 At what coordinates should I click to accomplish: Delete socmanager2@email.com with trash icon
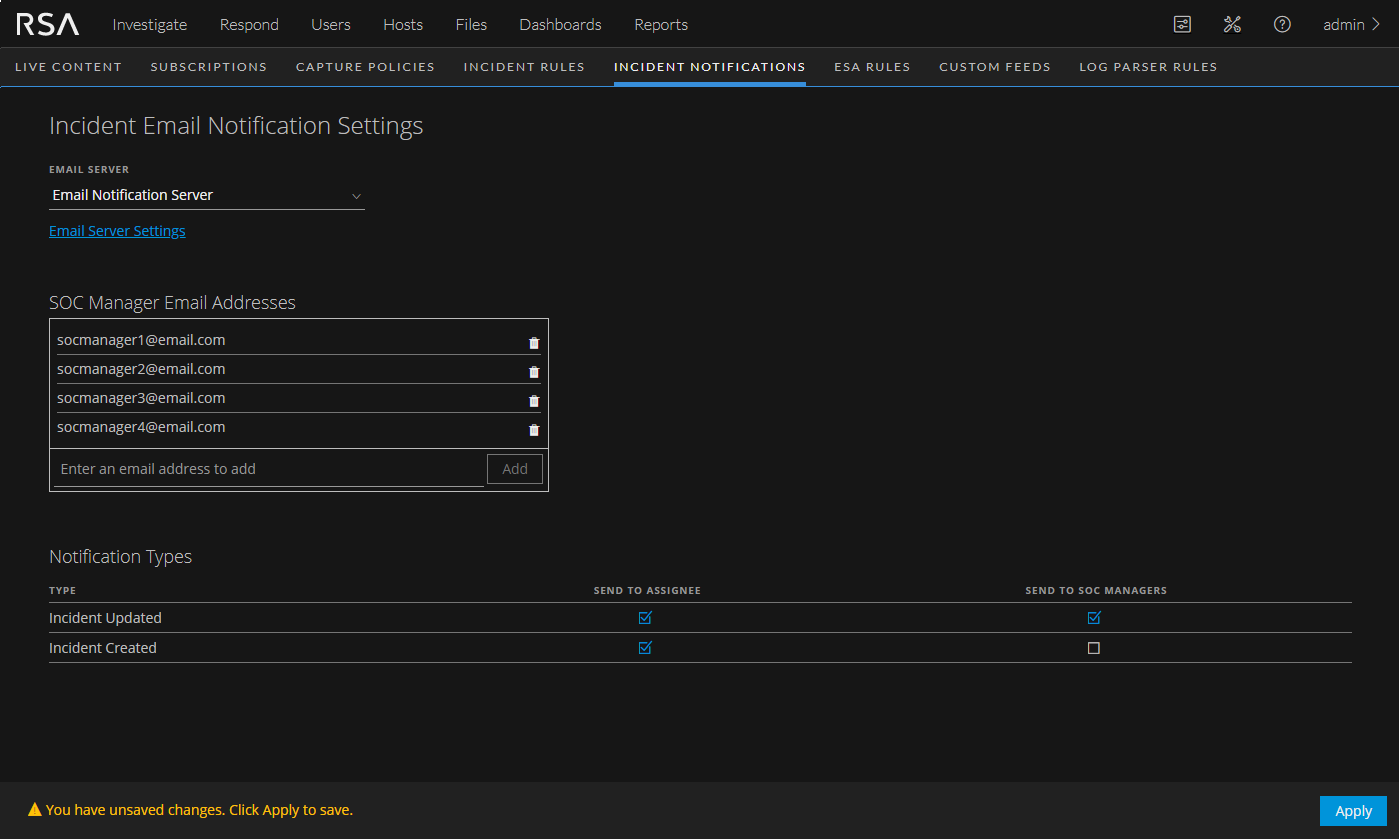click(x=534, y=372)
